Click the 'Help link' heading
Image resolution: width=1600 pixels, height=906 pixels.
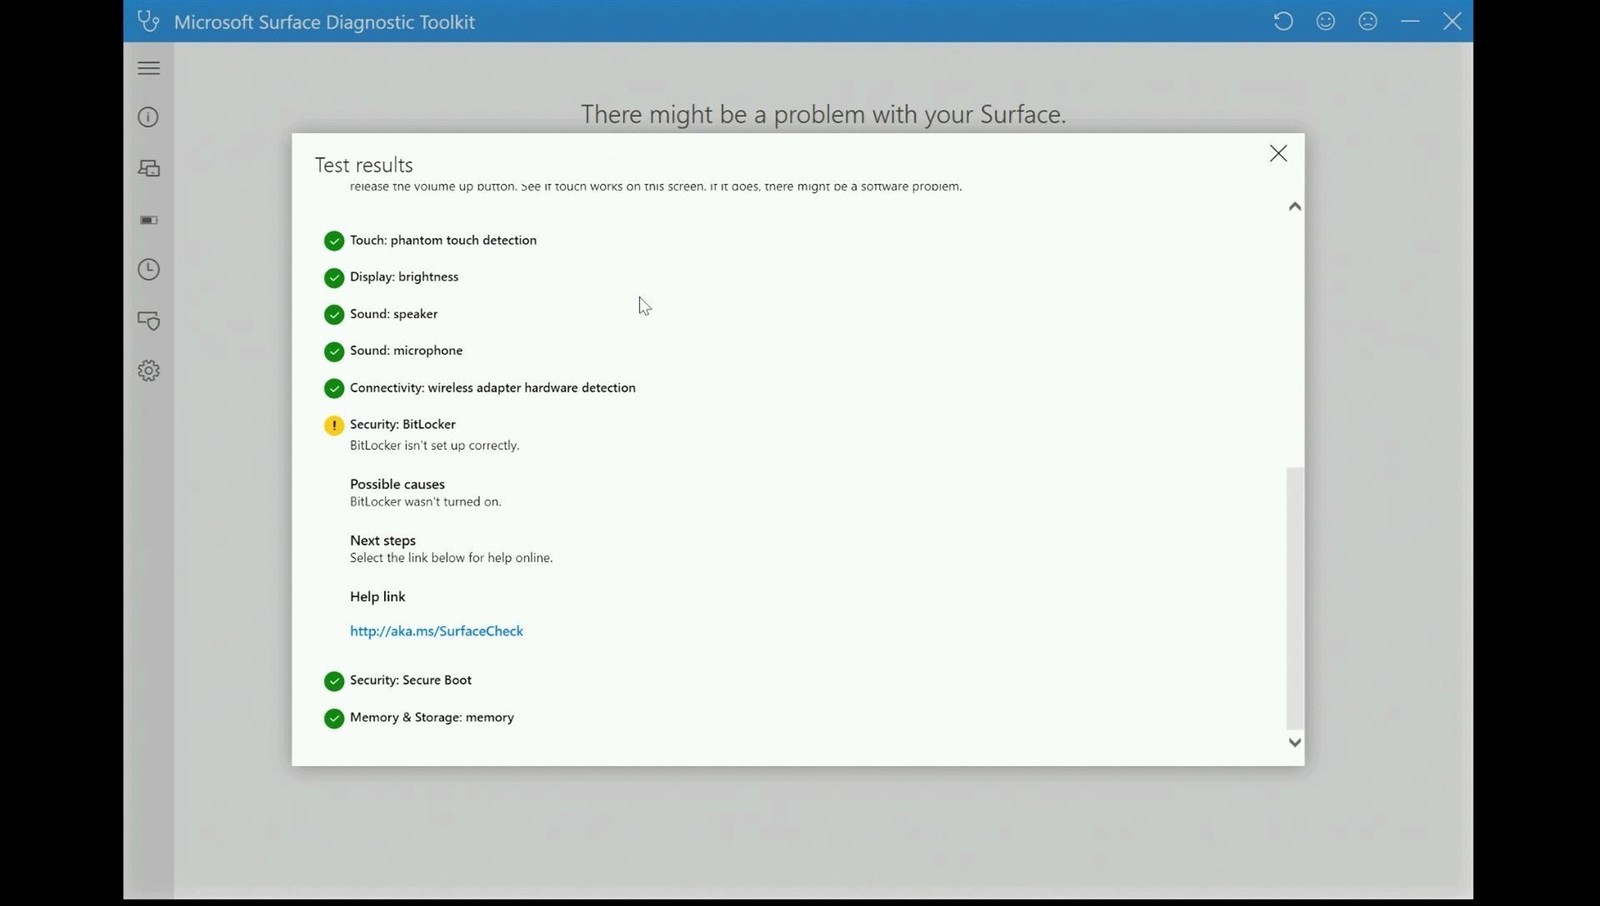378,596
